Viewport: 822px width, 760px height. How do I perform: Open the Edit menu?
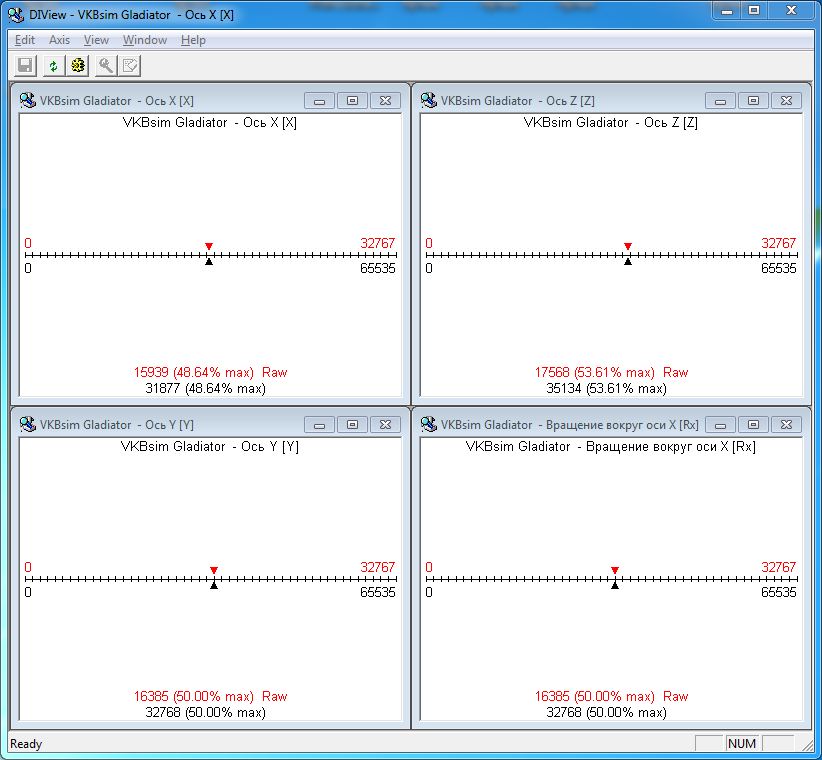click(25, 40)
